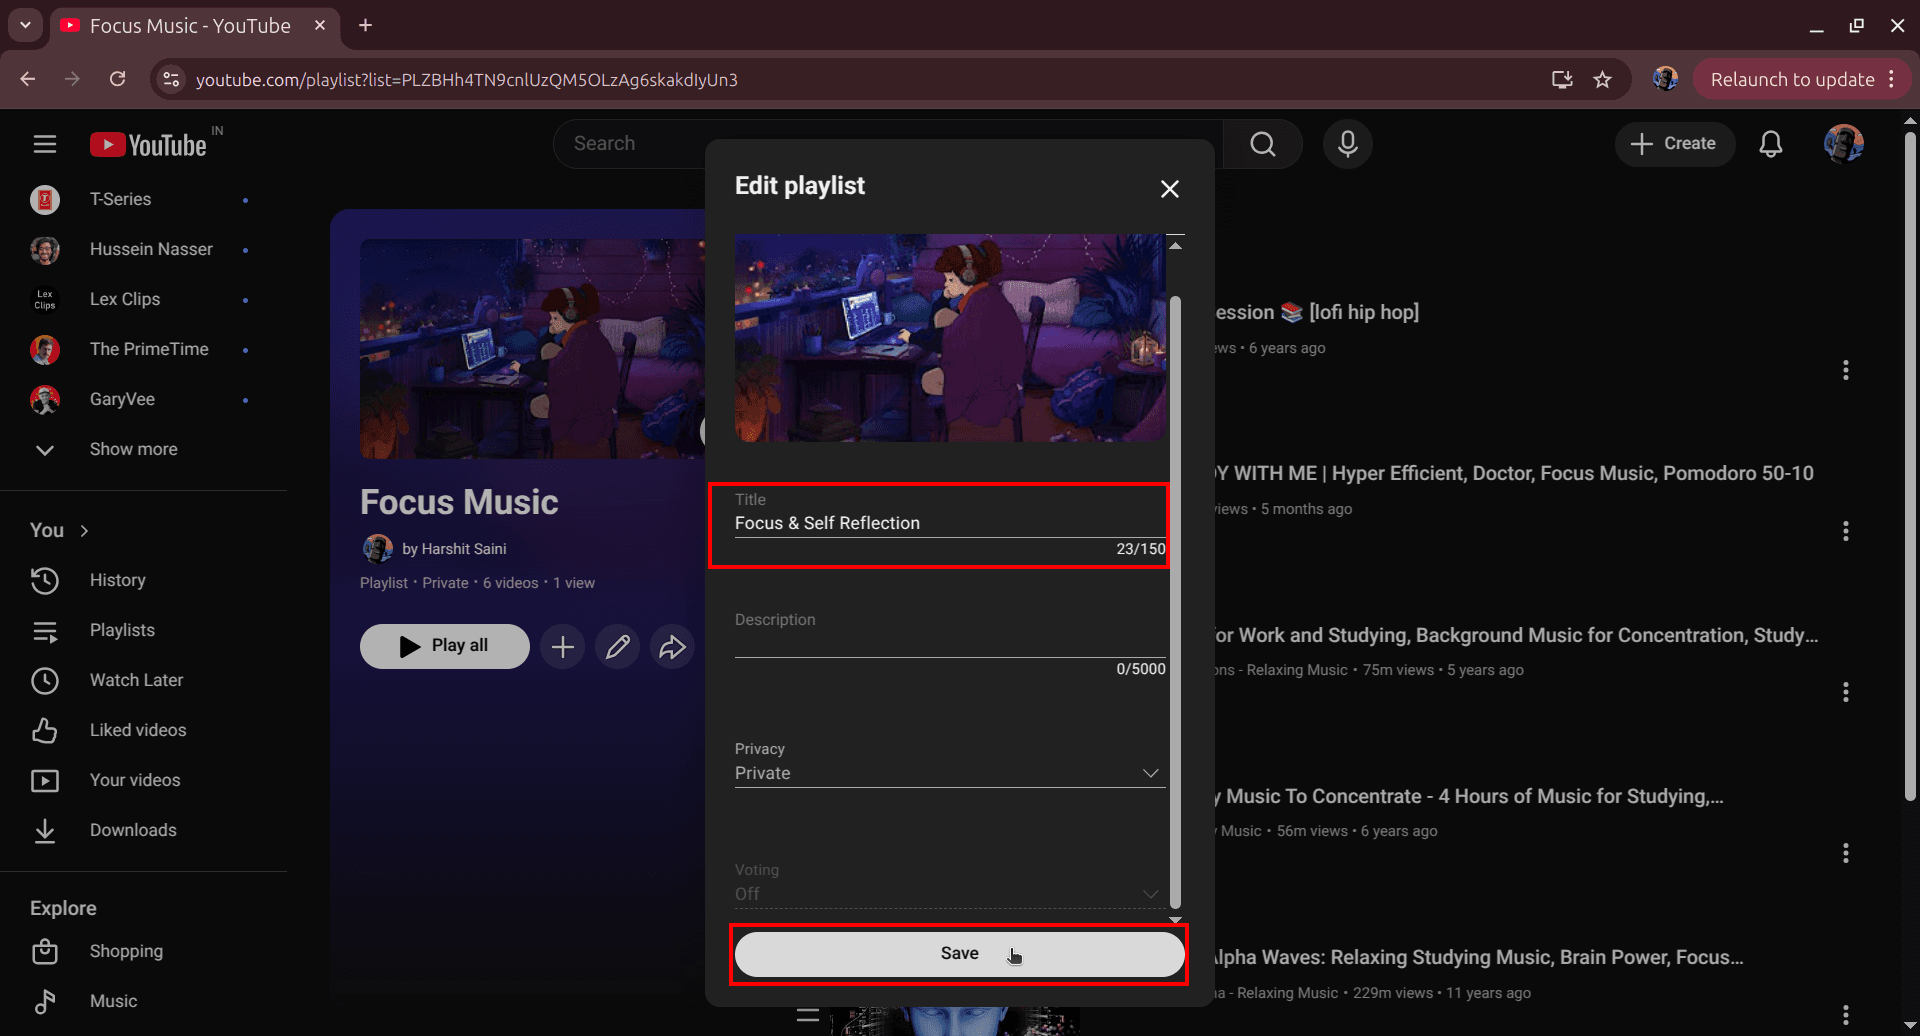Viewport: 1920px width, 1036px height.
Task: Click the playlist Title input field
Action: (x=950, y=523)
